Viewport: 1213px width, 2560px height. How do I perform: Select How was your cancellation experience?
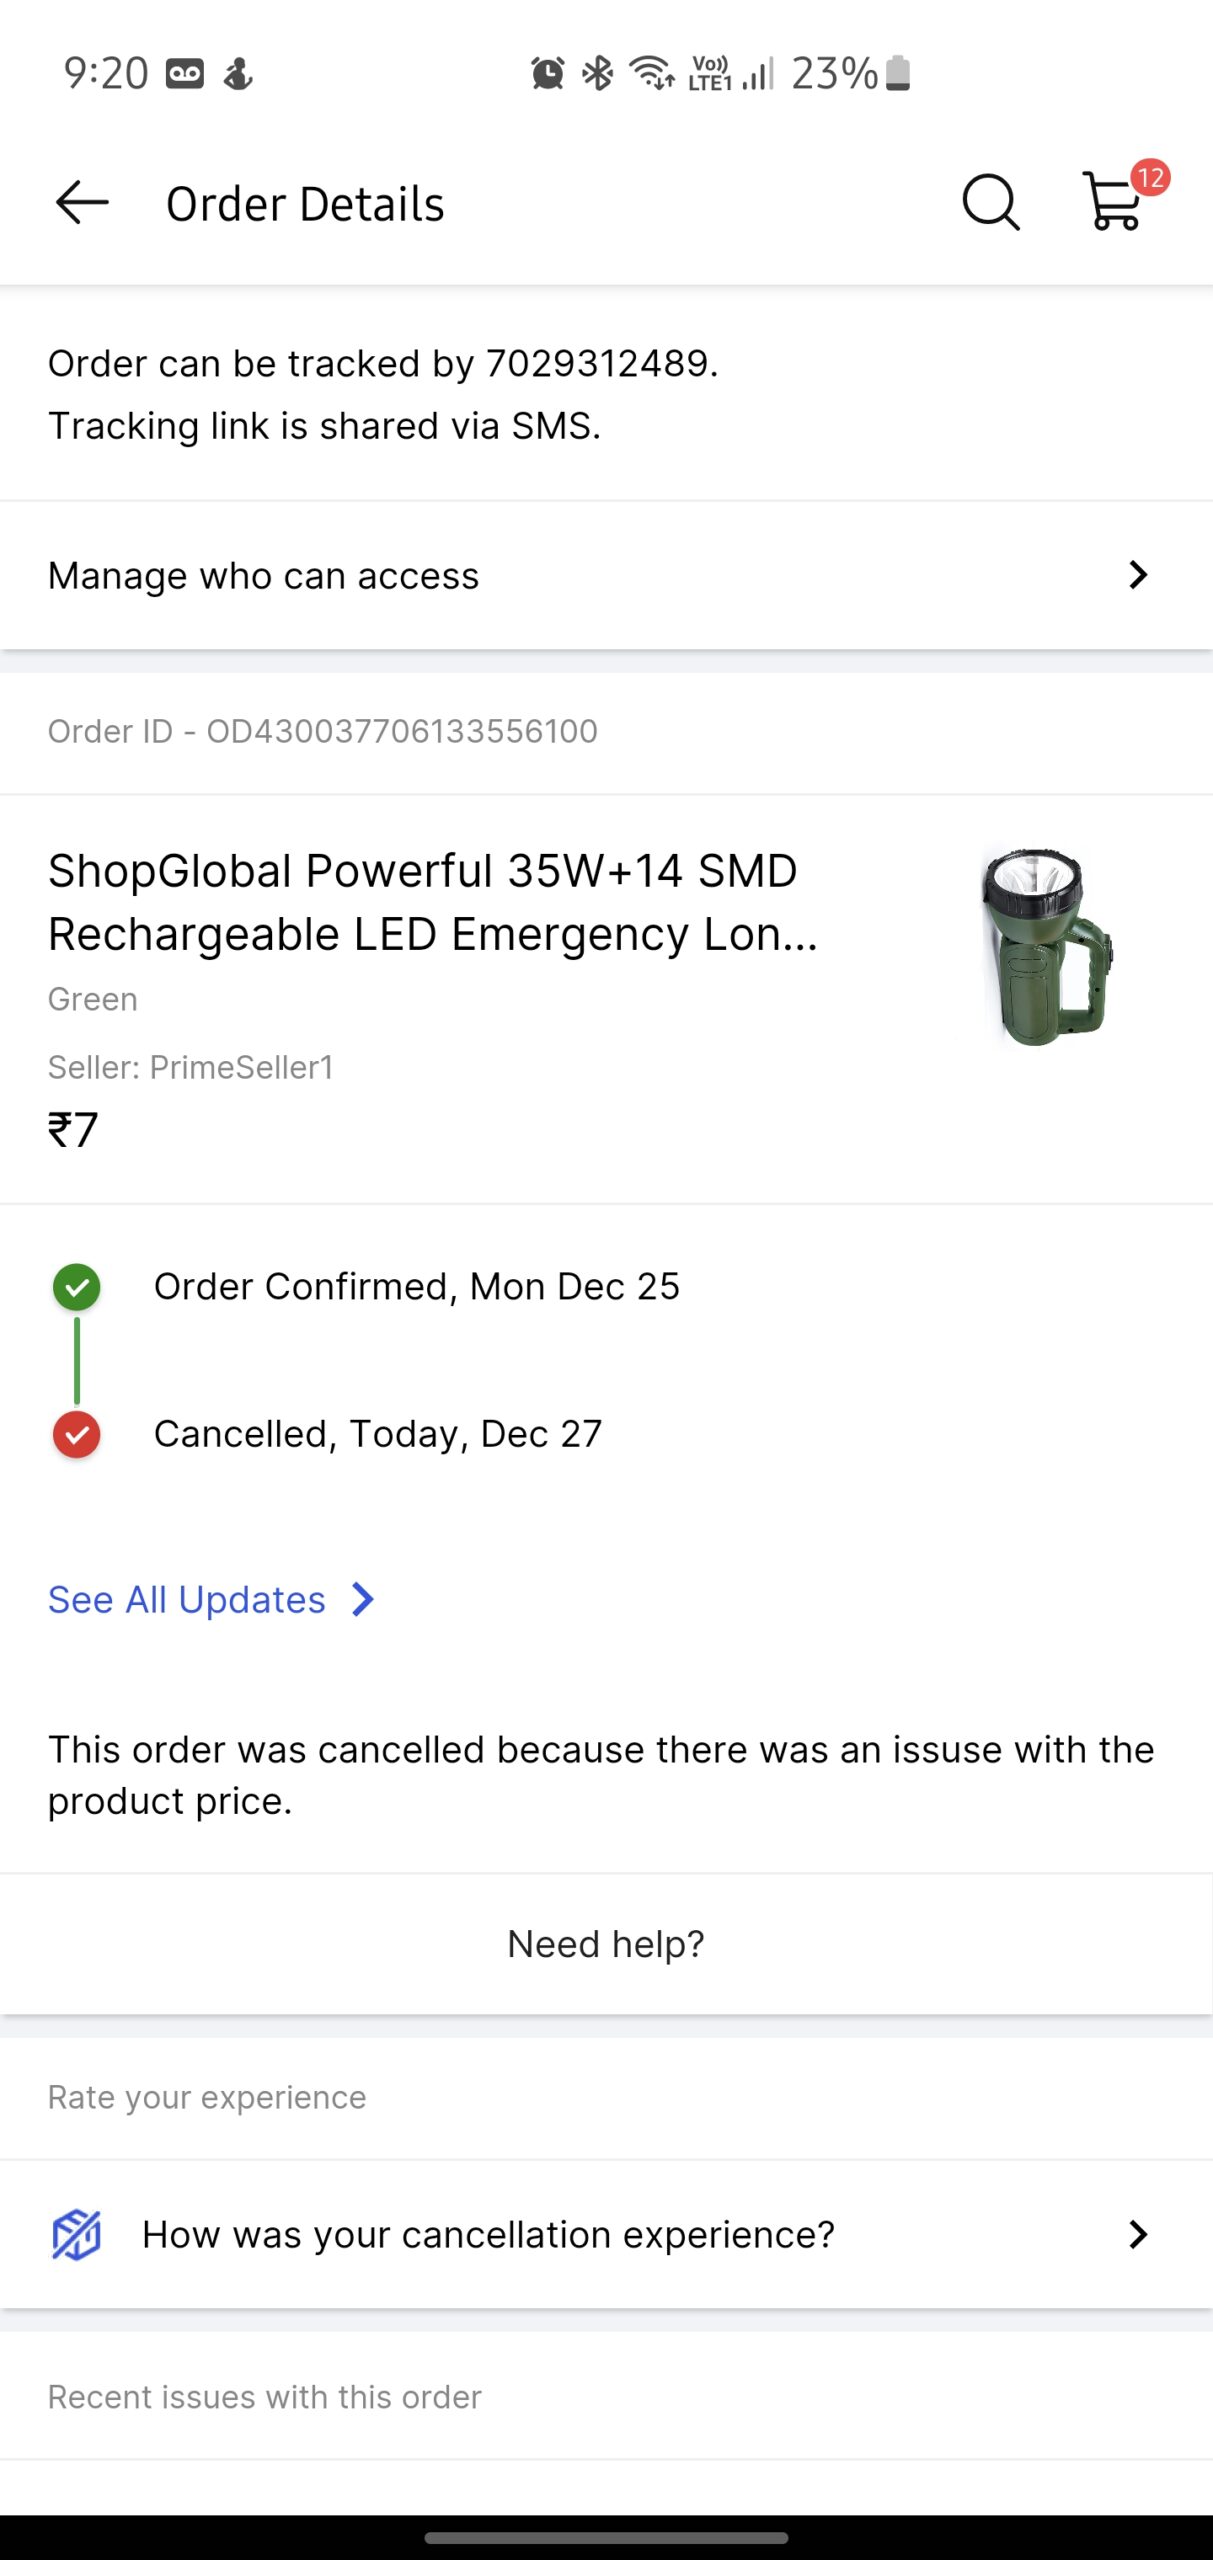(488, 2234)
